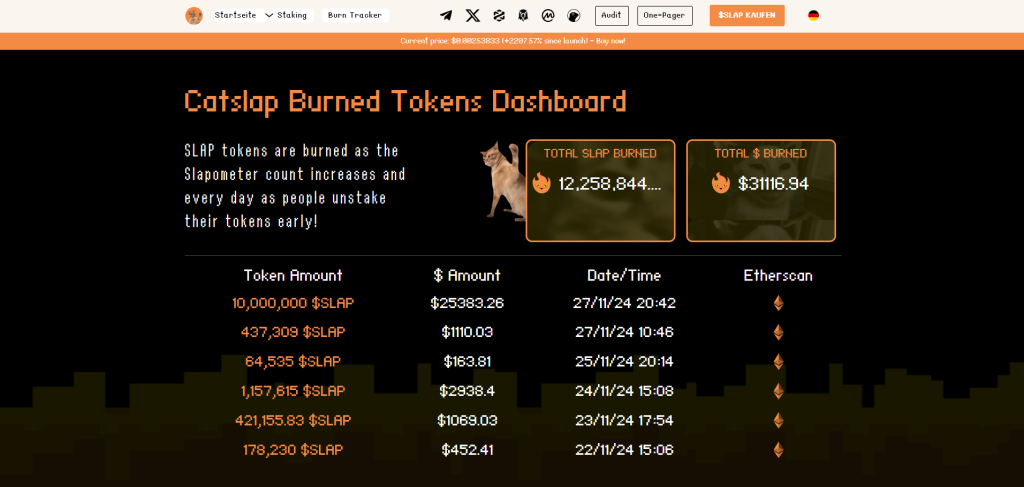The image size is (1024, 487).
Task: Open the Startseite menu item
Action: pyautogui.click(x=238, y=15)
